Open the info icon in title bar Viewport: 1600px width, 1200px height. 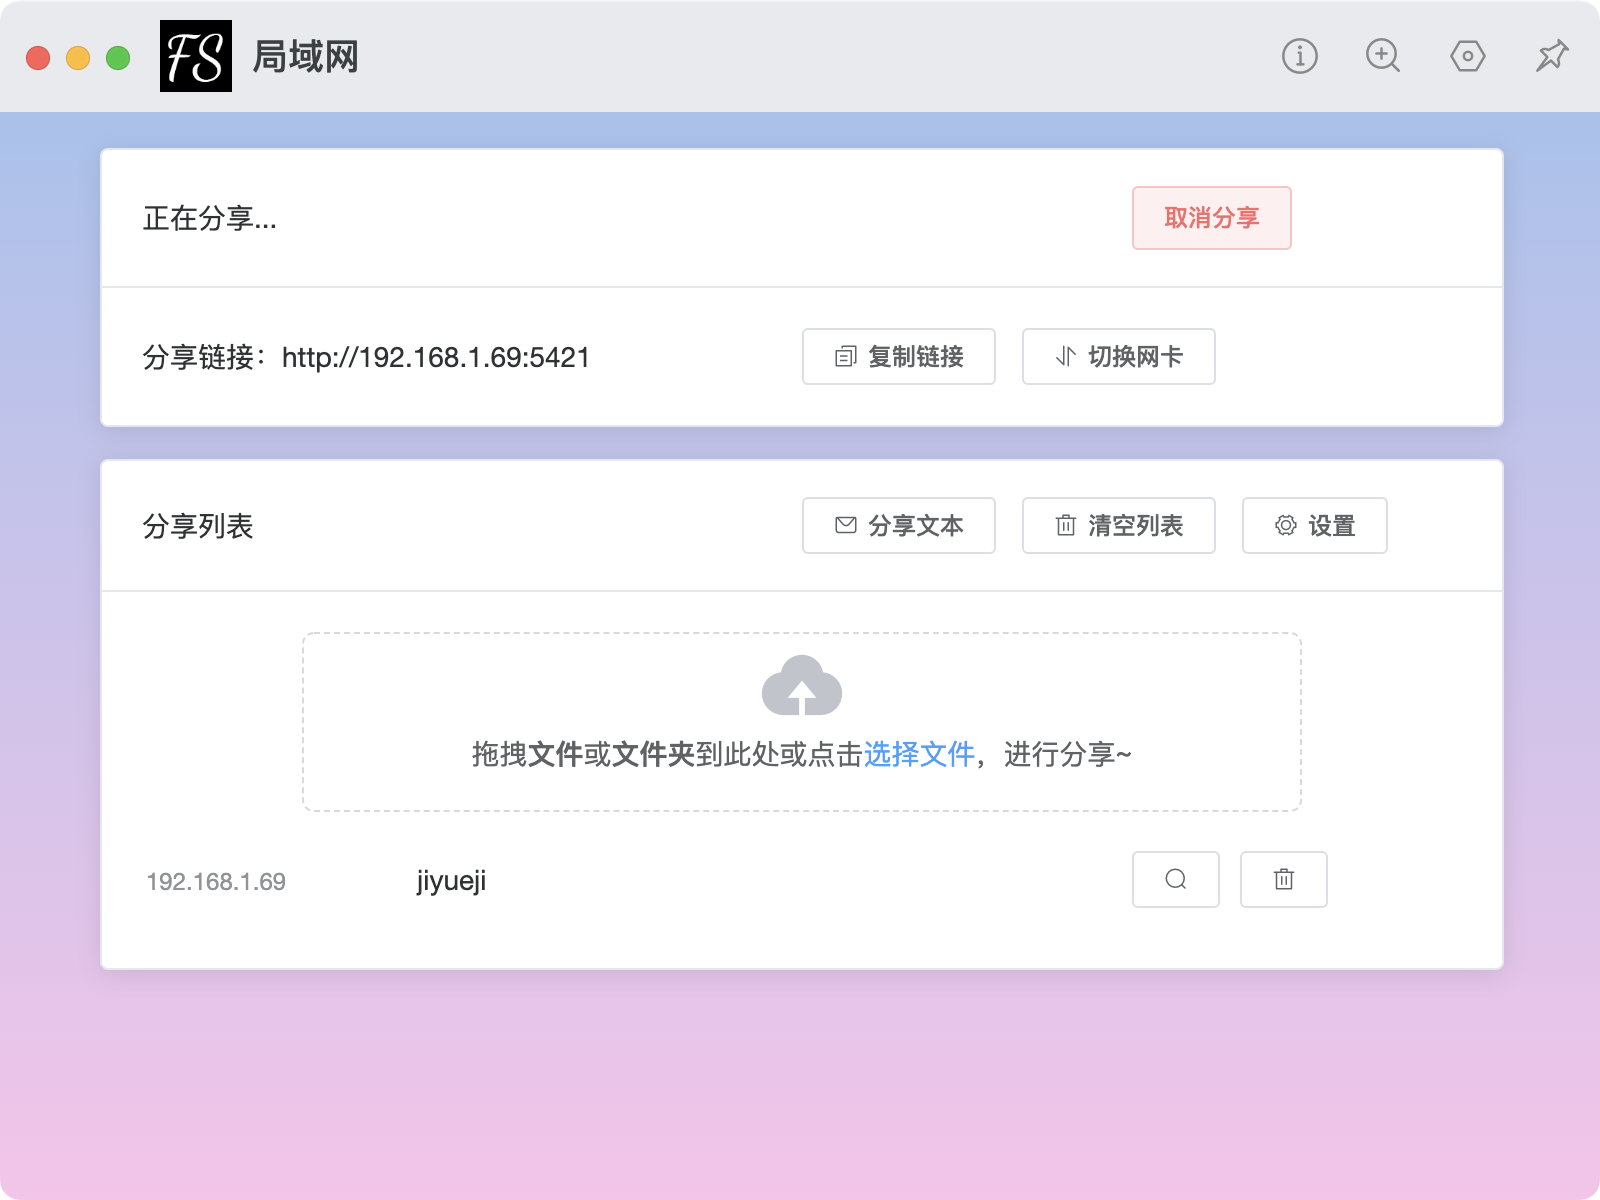1300,56
